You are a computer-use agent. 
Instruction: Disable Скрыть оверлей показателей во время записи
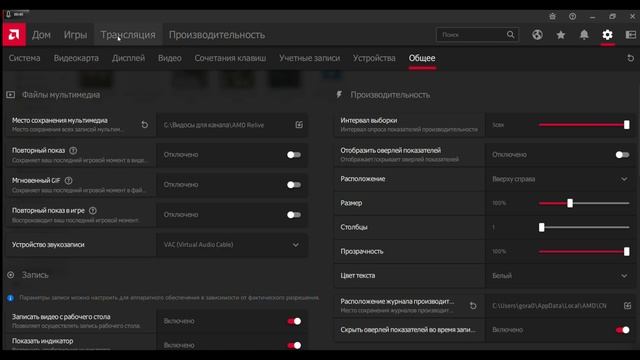[x=622, y=330]
